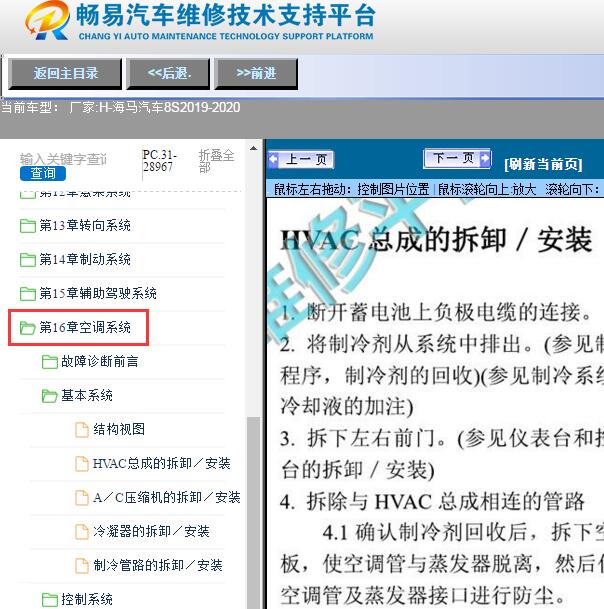Collapse 第16章空调系统 open folder icon
The height and width of the screenshot is (609, 604).
tap(28, 328)
